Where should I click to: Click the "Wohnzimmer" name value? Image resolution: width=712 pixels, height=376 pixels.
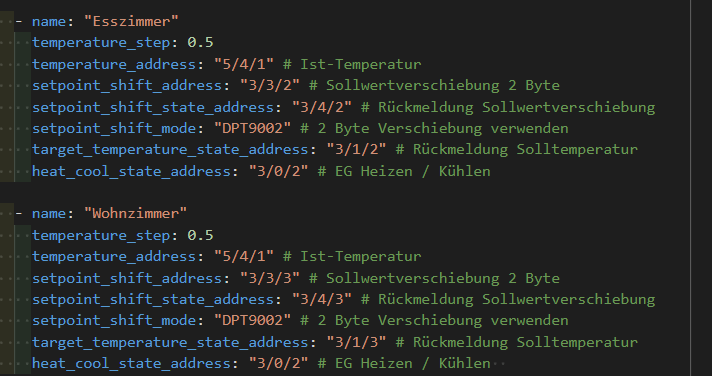(135, 213)
